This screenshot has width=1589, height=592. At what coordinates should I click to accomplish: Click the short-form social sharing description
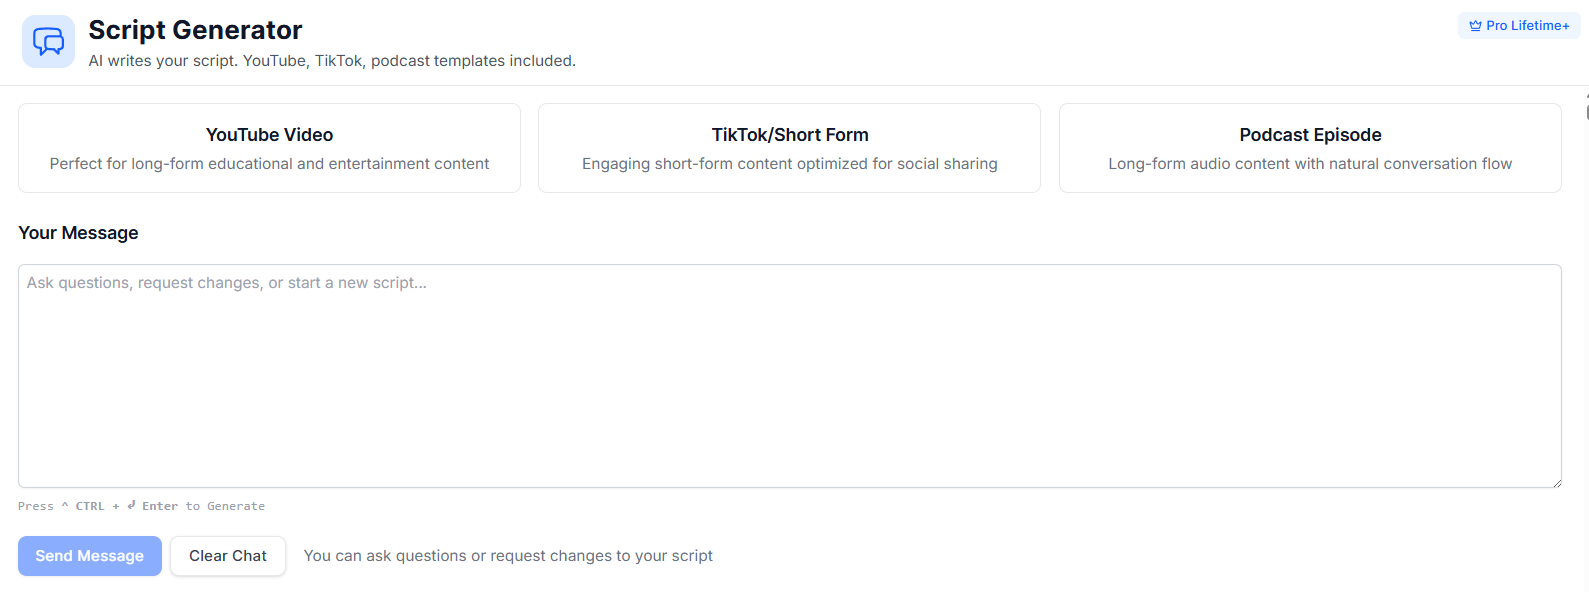tap(789, 164)
